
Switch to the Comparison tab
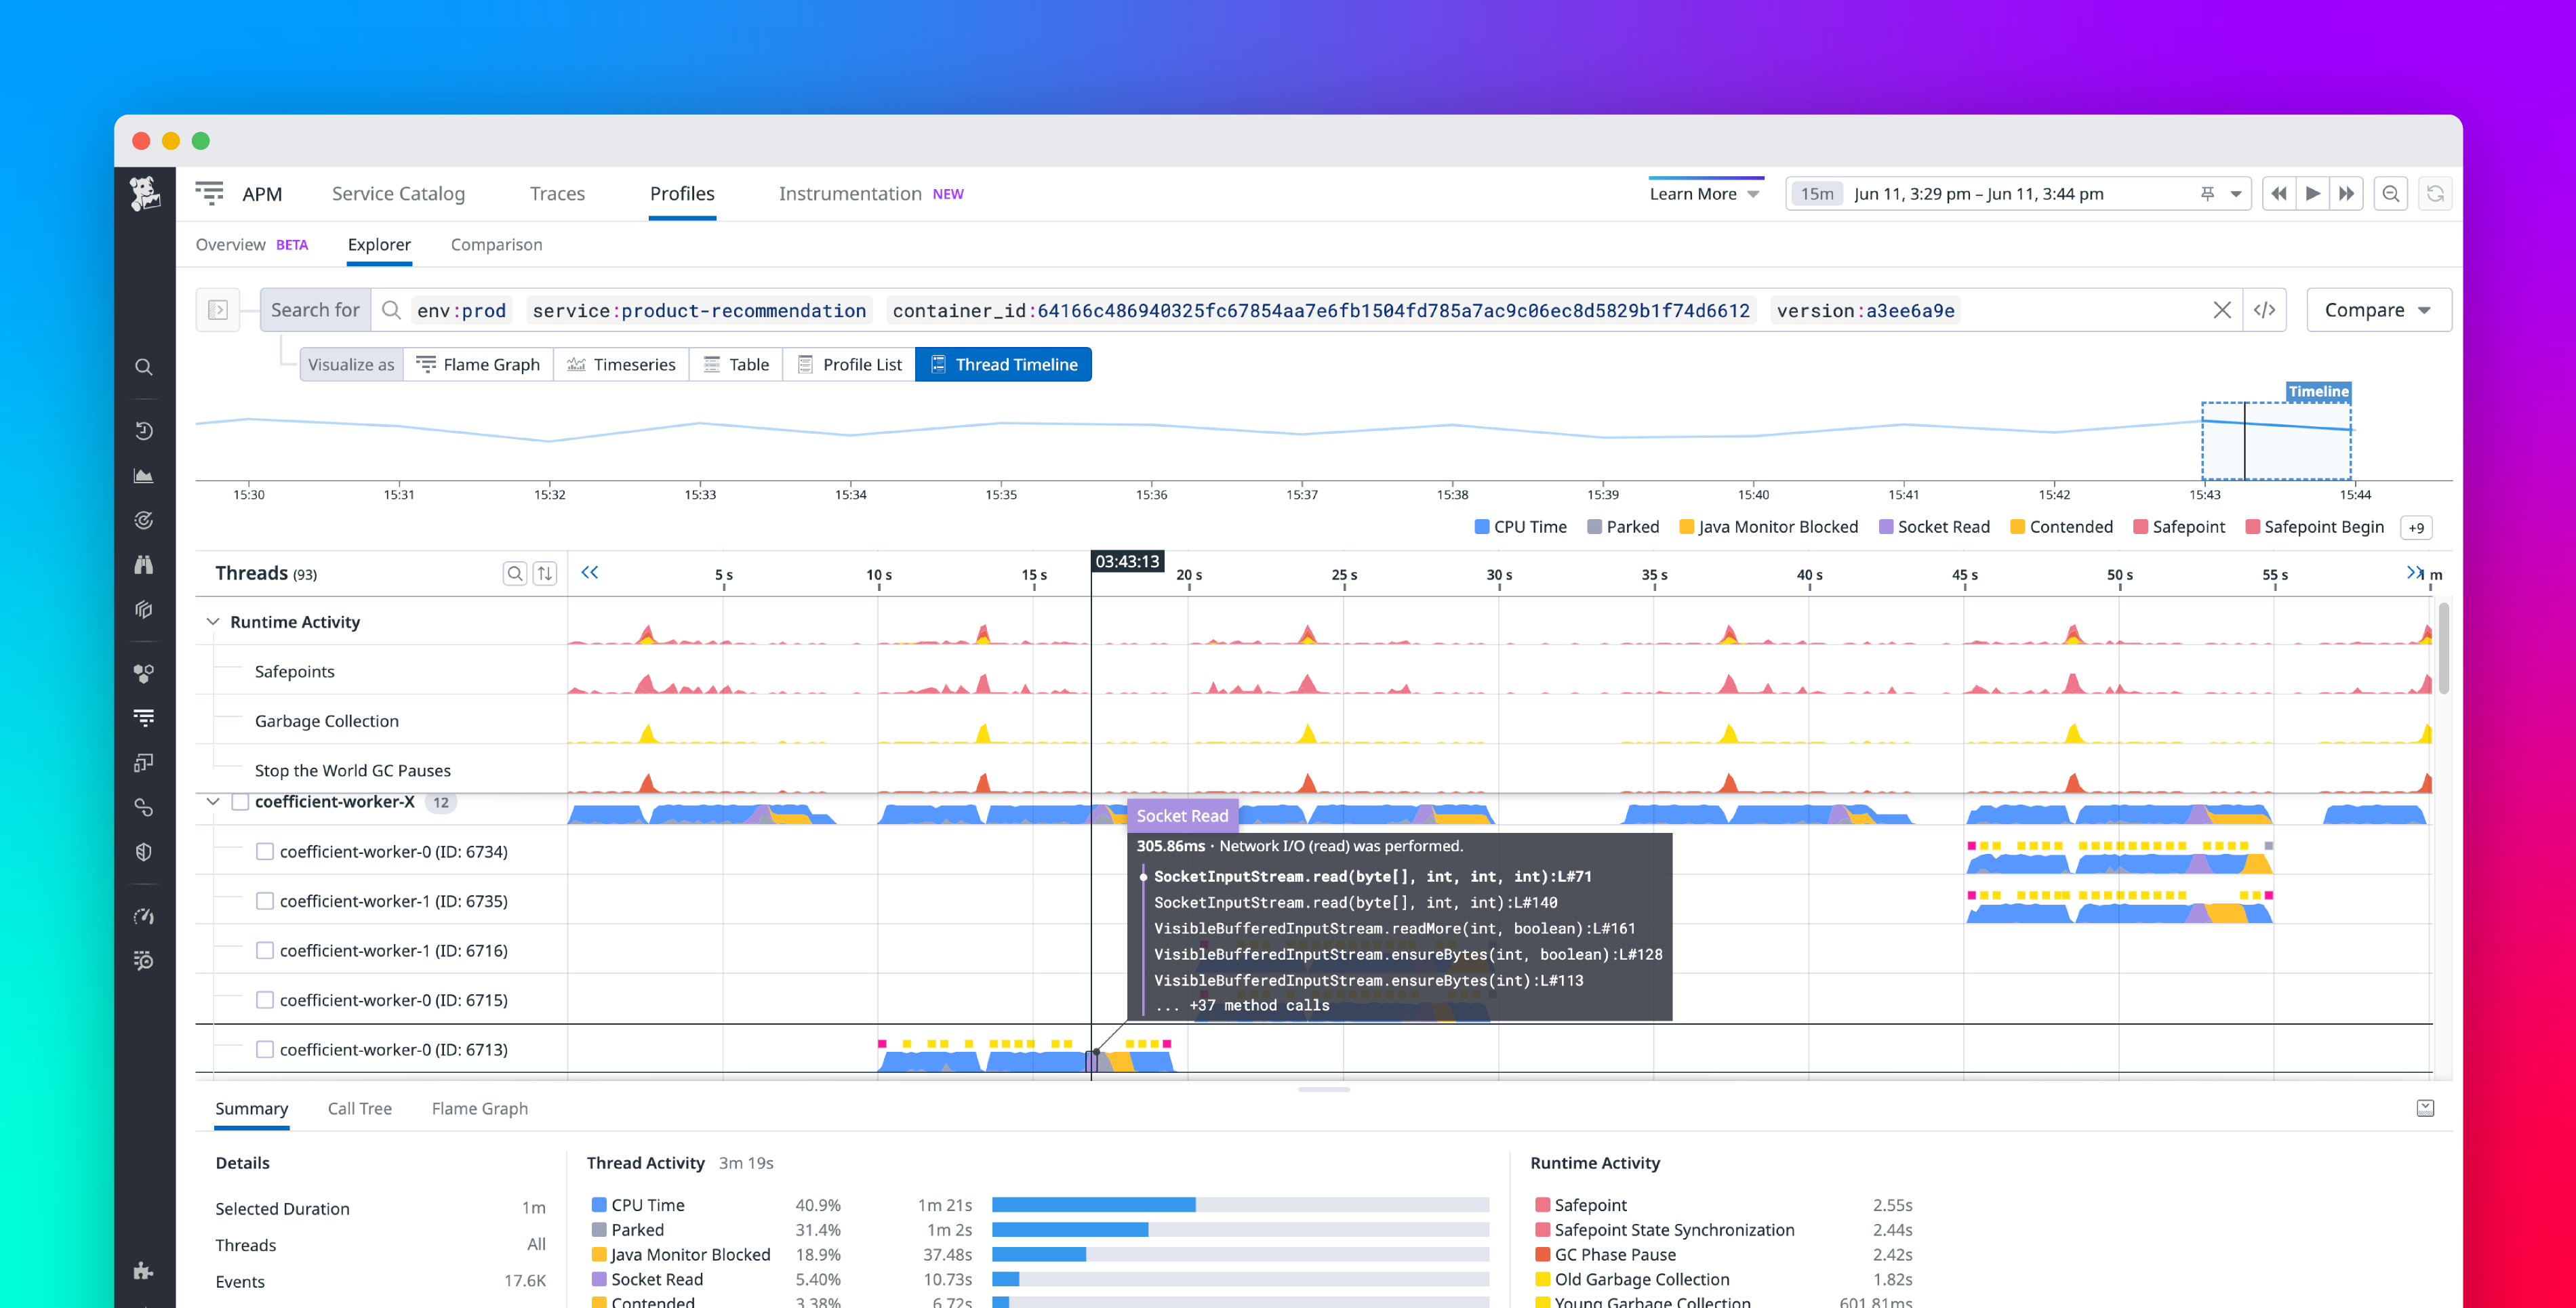pyautogui.click(x=496, y=244)
